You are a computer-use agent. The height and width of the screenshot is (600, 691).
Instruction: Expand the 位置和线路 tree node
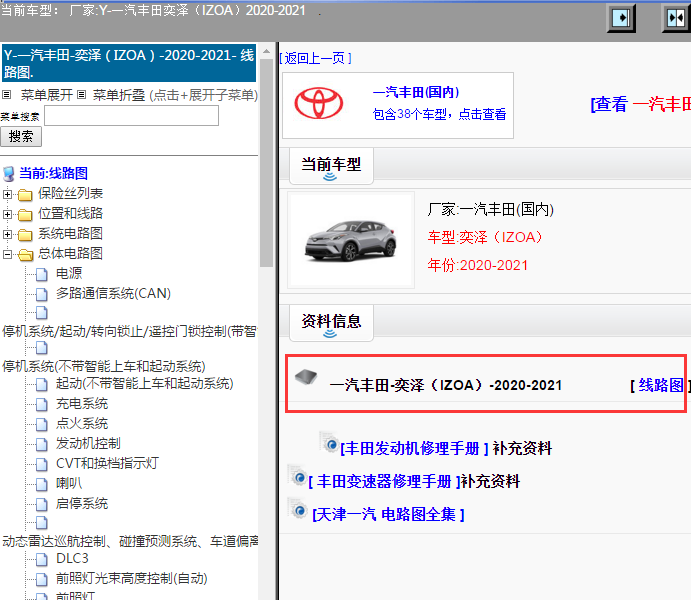(7, 215)
